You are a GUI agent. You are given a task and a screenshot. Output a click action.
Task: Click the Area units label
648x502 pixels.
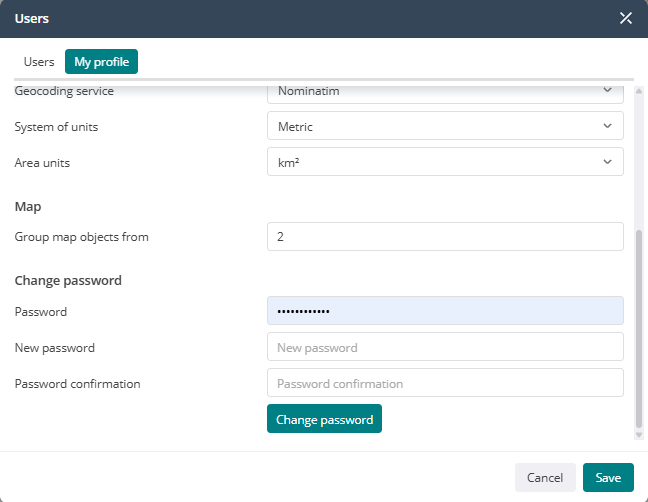coord(42,163)
